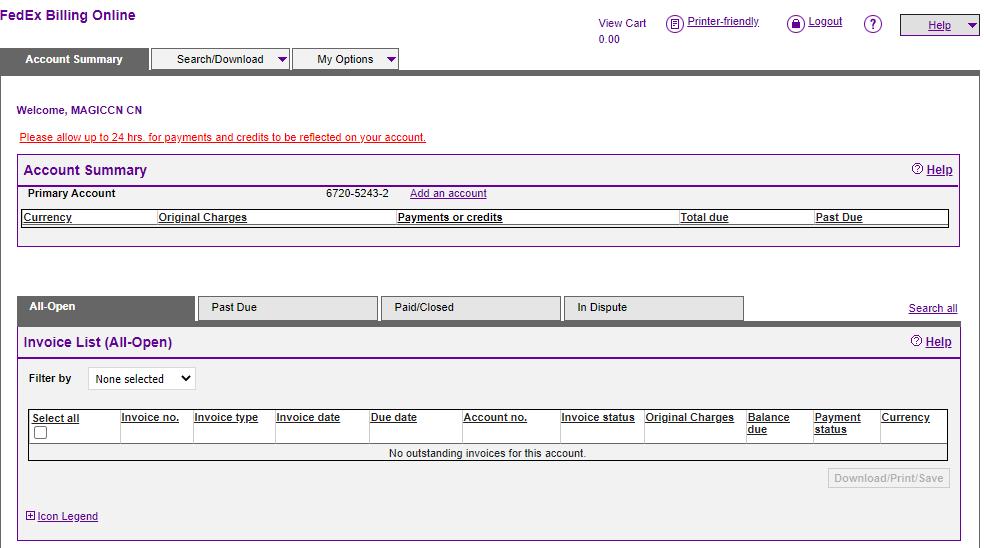Click the Download/Print/Save button
The height and width of the screenshot is (548, 984).
(x=889, y=478)
